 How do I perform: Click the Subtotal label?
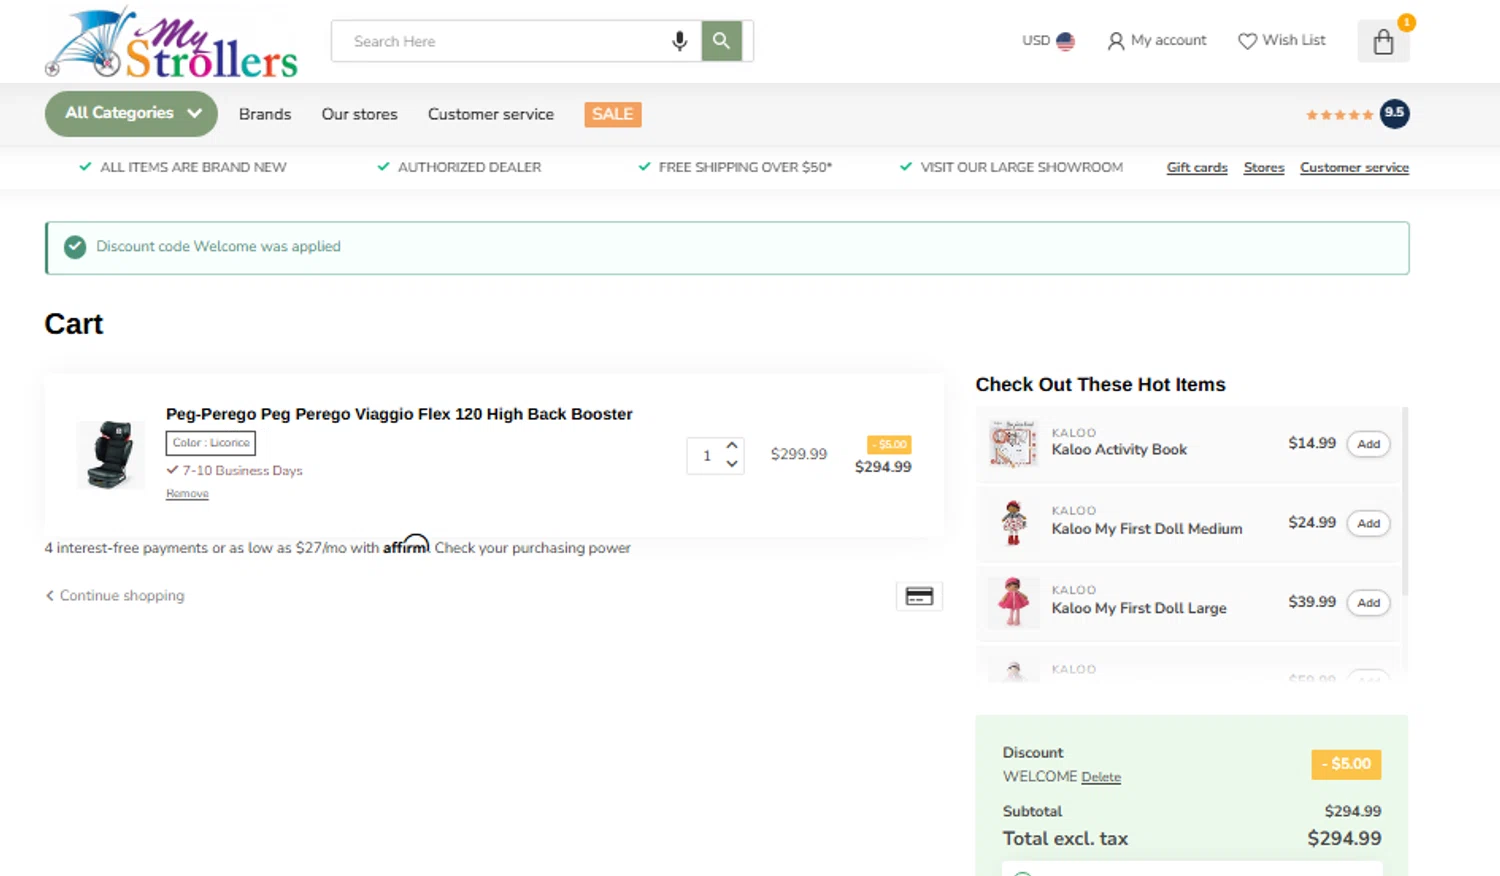pyautogui.click(x=1032, y=811)
